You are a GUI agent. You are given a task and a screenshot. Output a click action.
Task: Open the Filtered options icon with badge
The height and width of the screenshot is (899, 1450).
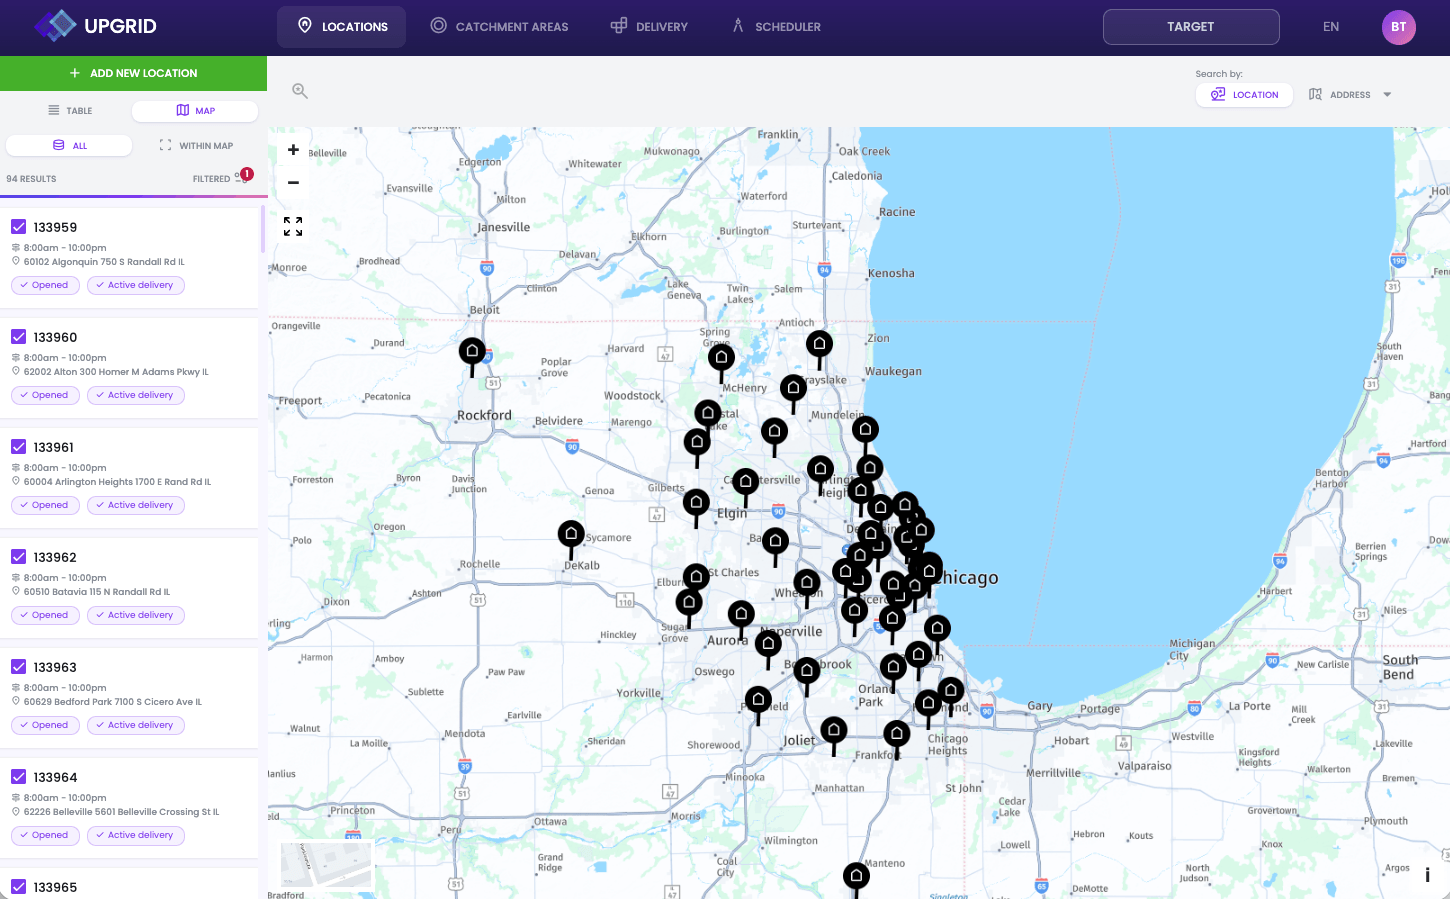(242, 177)
